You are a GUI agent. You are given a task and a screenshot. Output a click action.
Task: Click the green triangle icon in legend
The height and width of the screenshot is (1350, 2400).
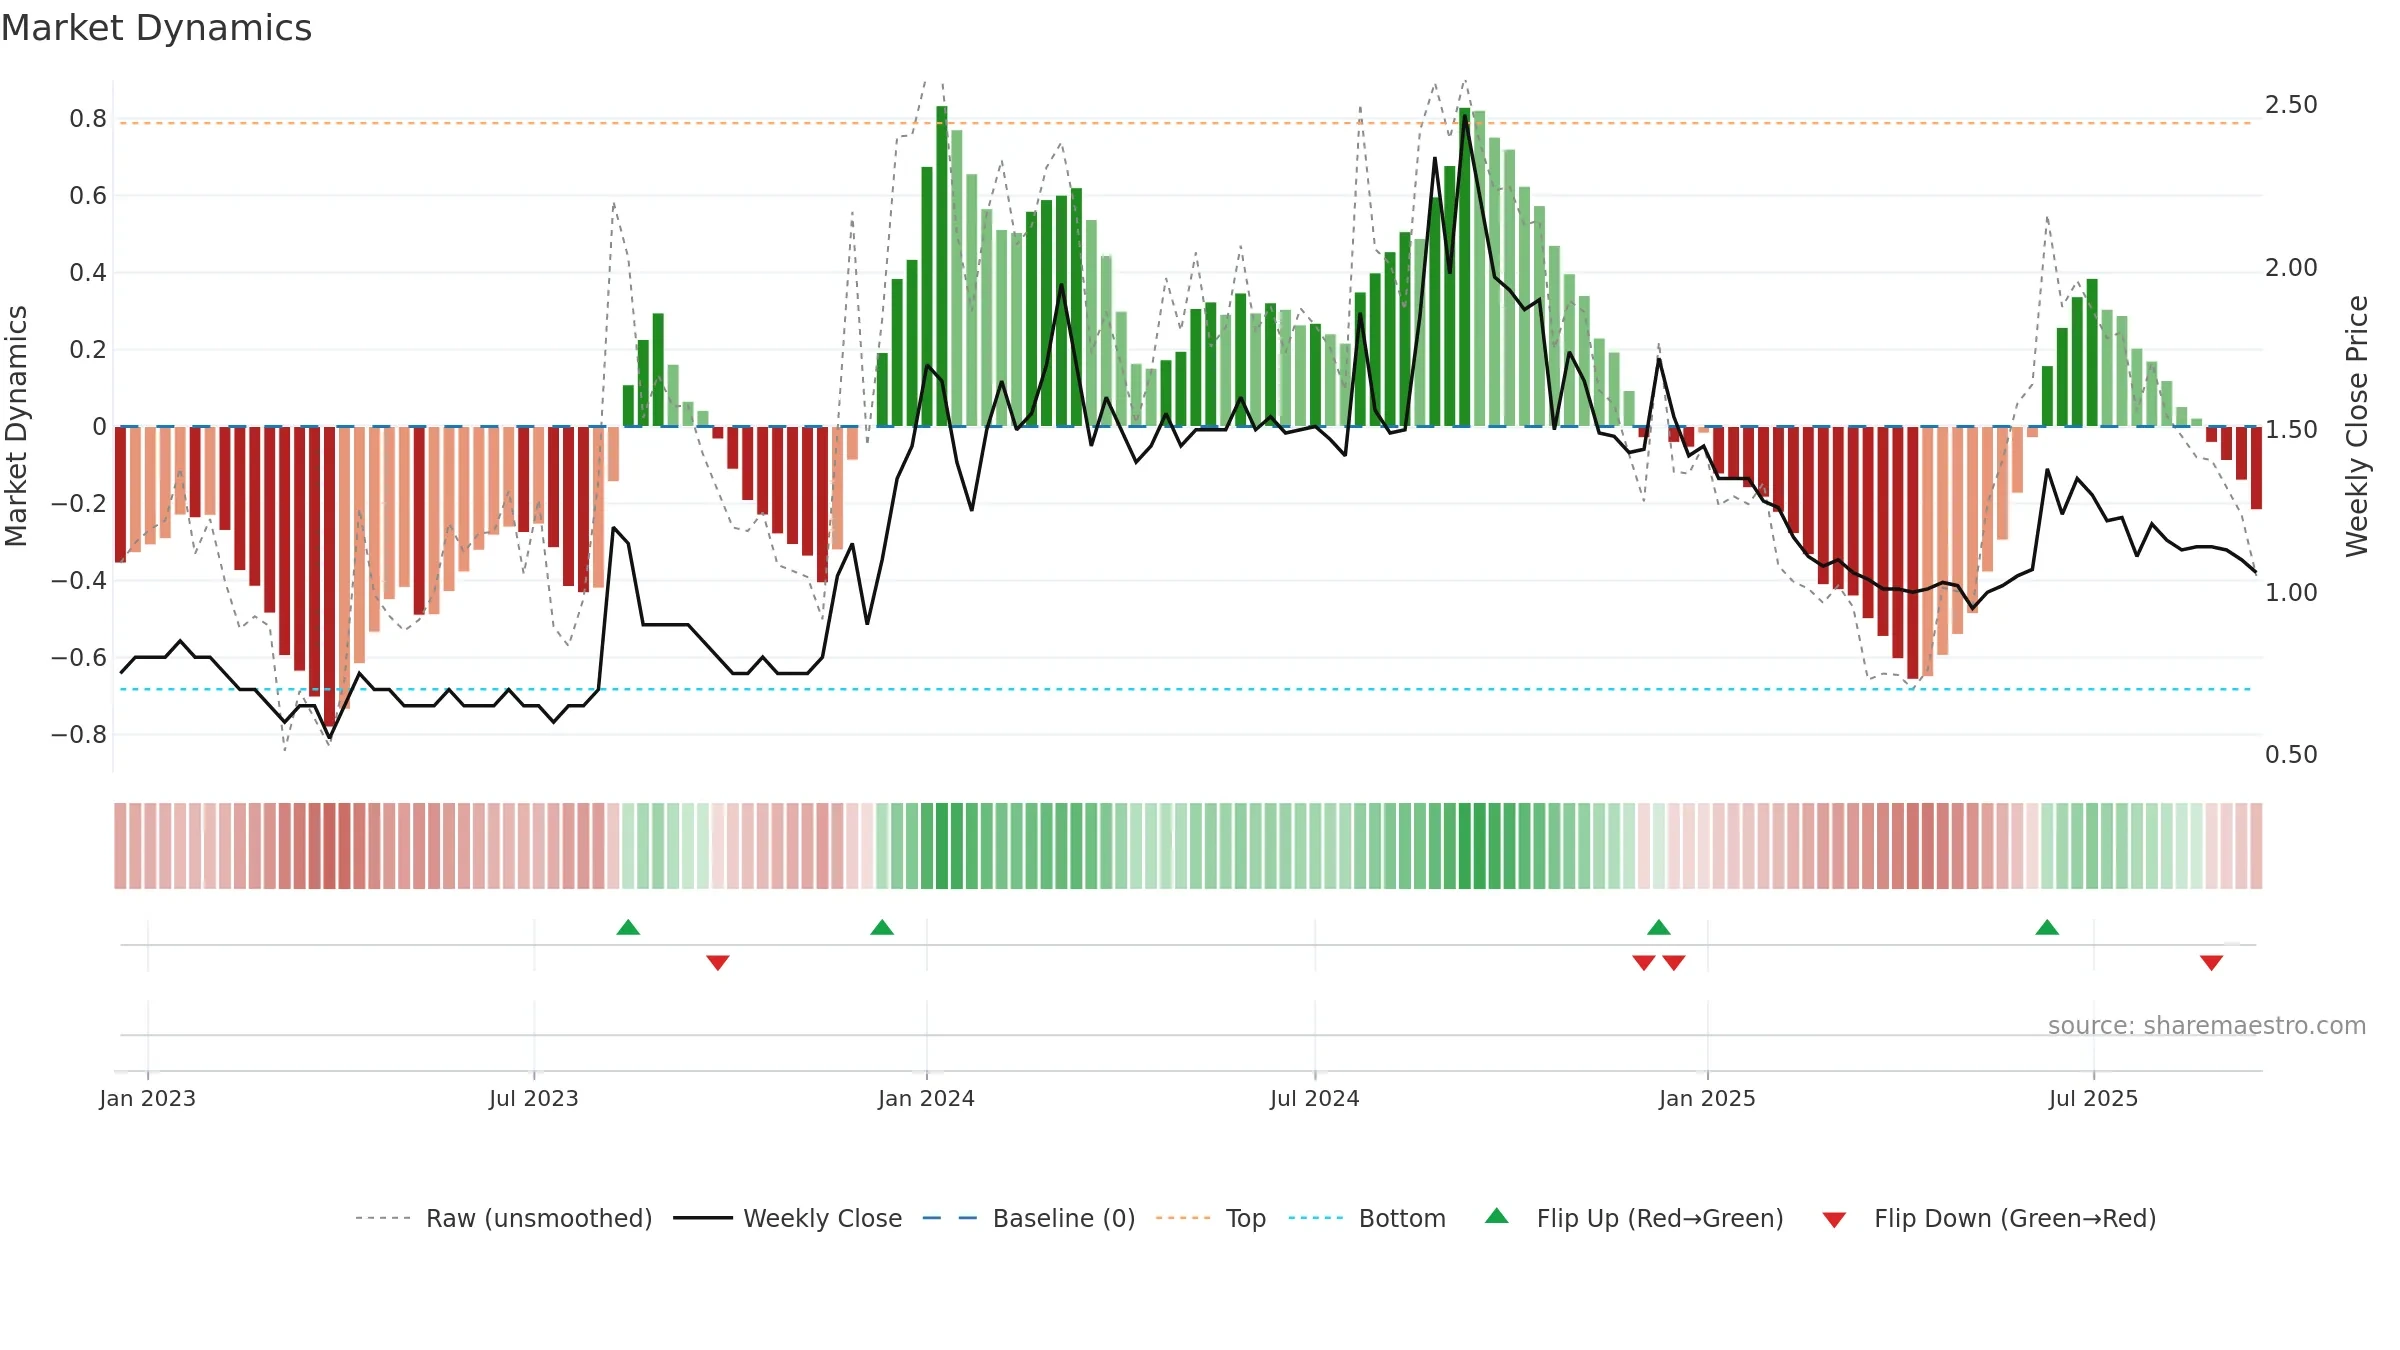click(x=1497, y=1216)
